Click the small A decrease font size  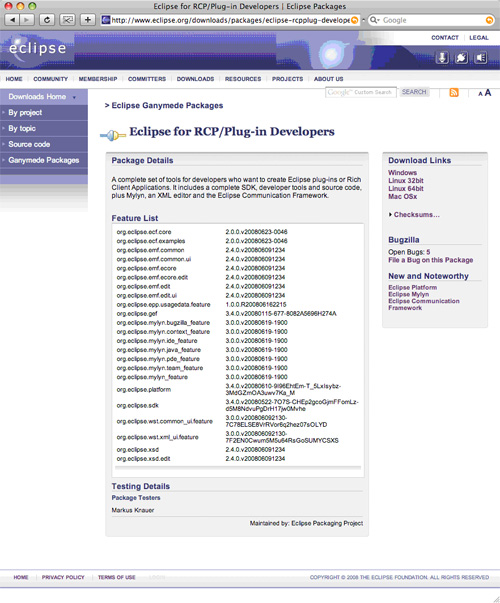point(480,94)
